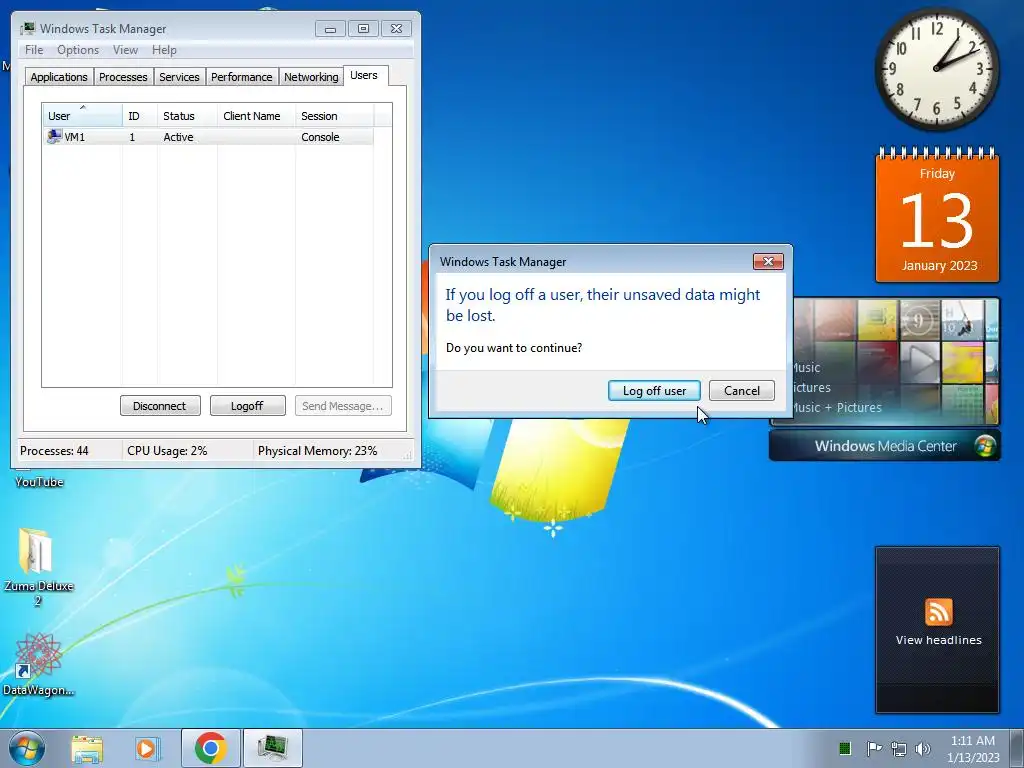1024x768 pixels.
Task: Open the Action Center flag icon
Action: pos(873,748)
